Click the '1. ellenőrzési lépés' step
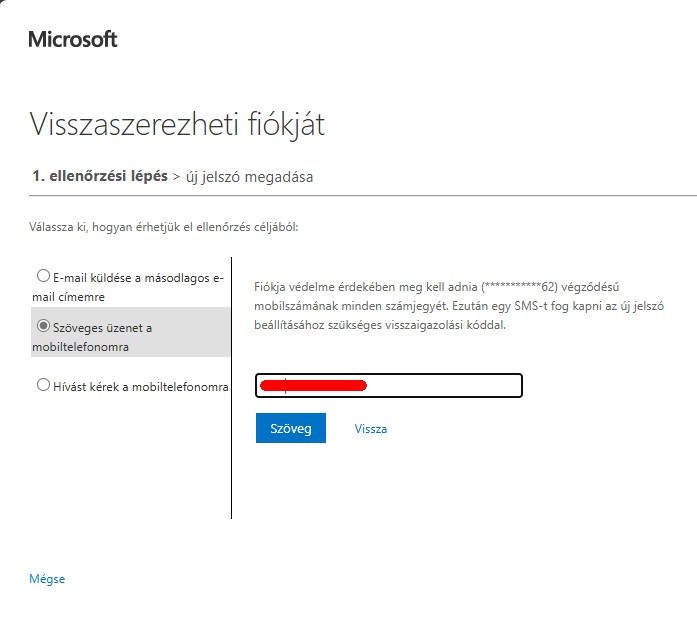 point(100,176)
